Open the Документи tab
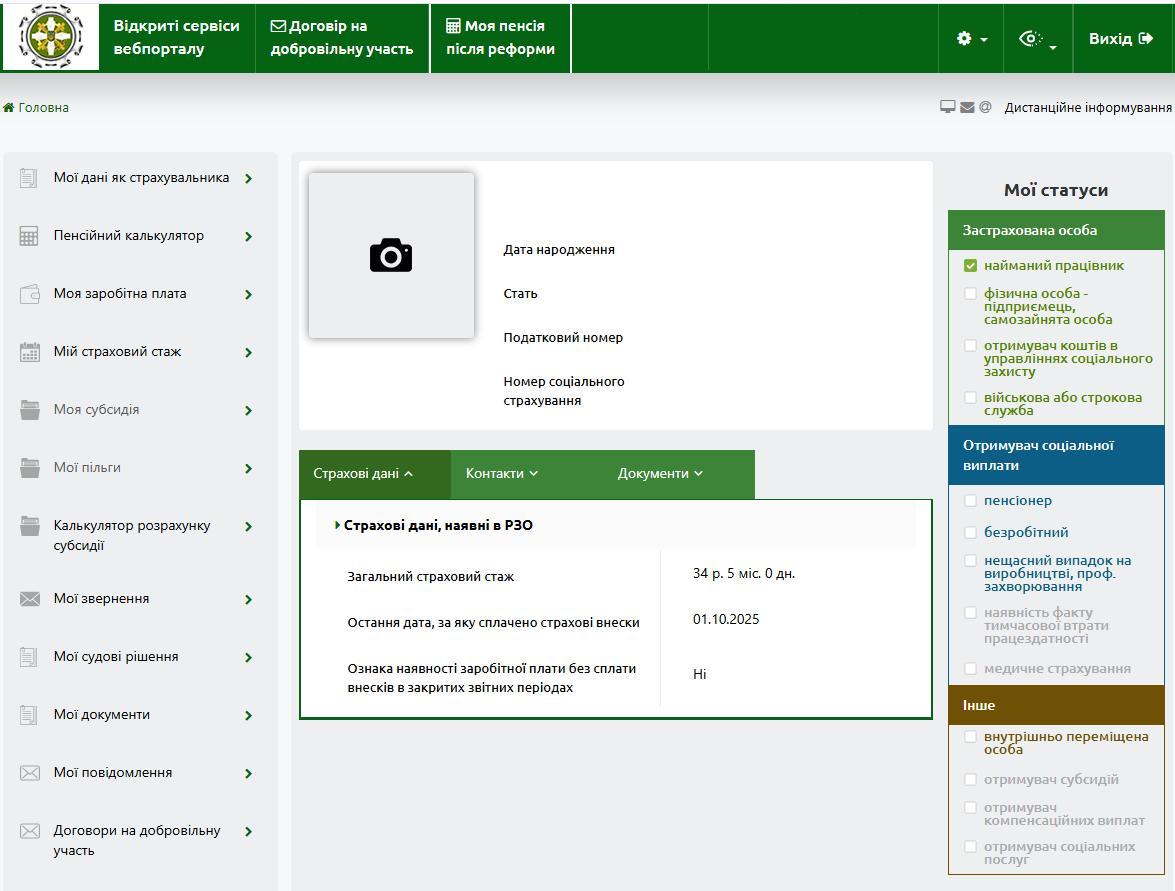 (659, 474)
